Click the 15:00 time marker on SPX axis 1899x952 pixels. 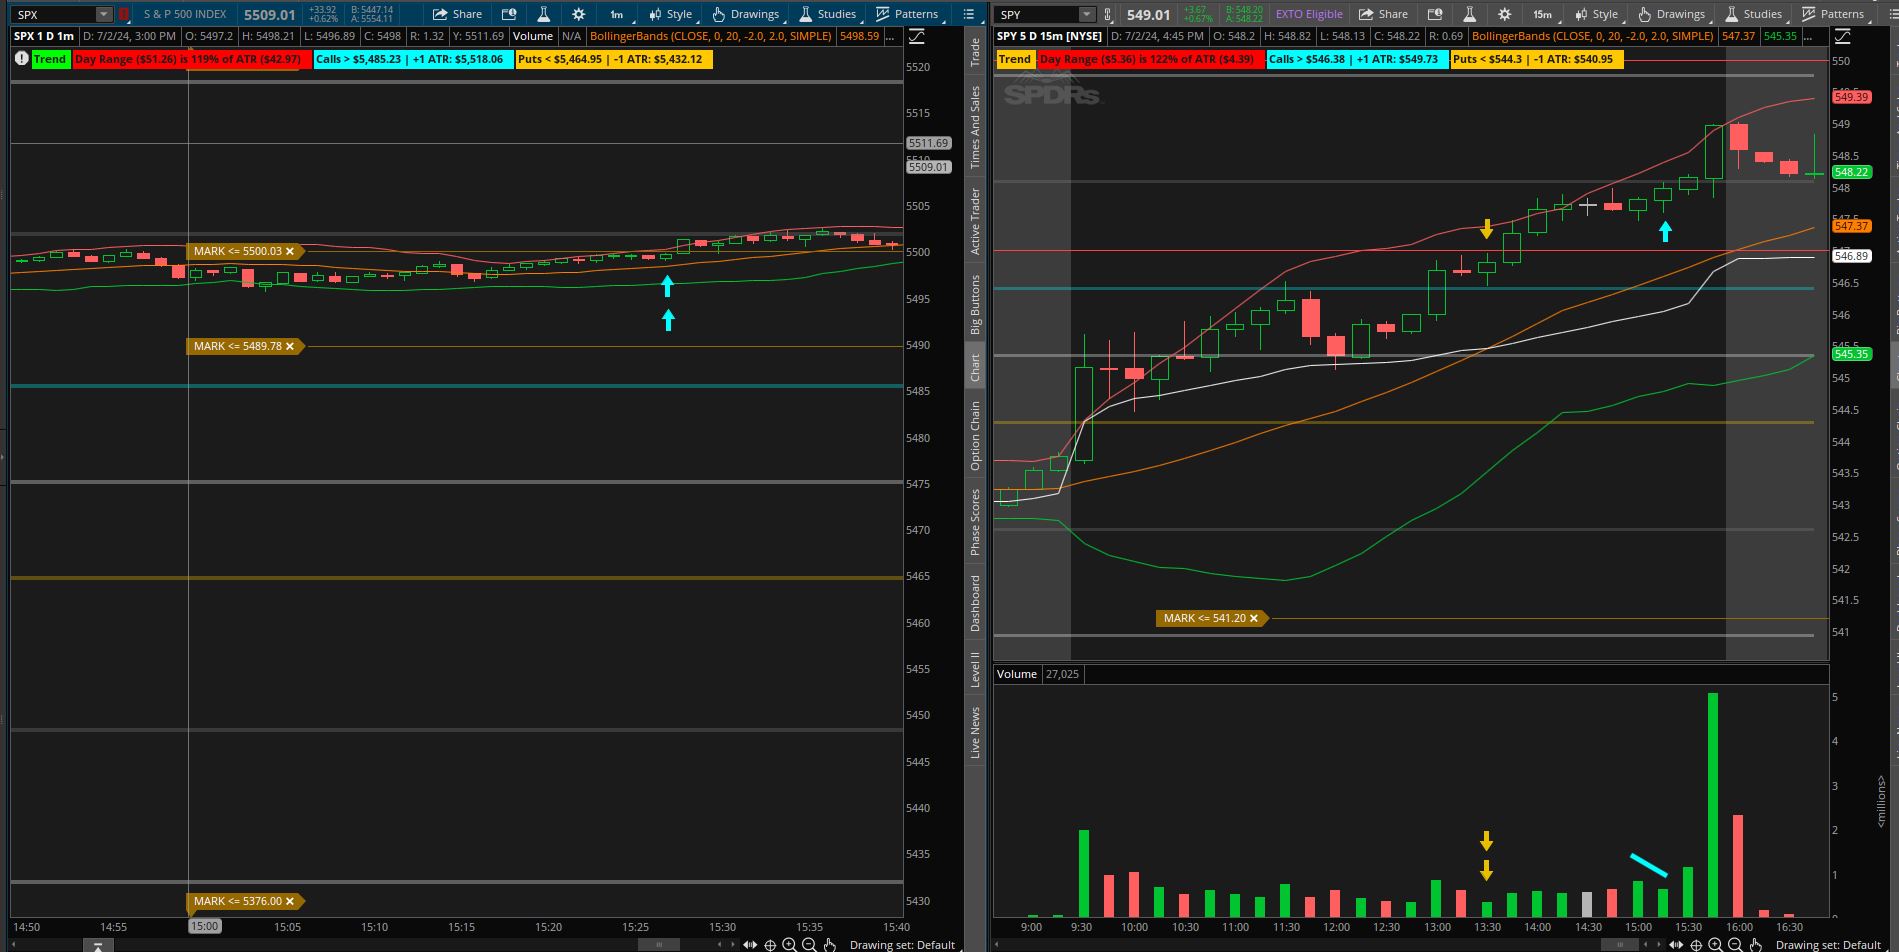(204, 927)
